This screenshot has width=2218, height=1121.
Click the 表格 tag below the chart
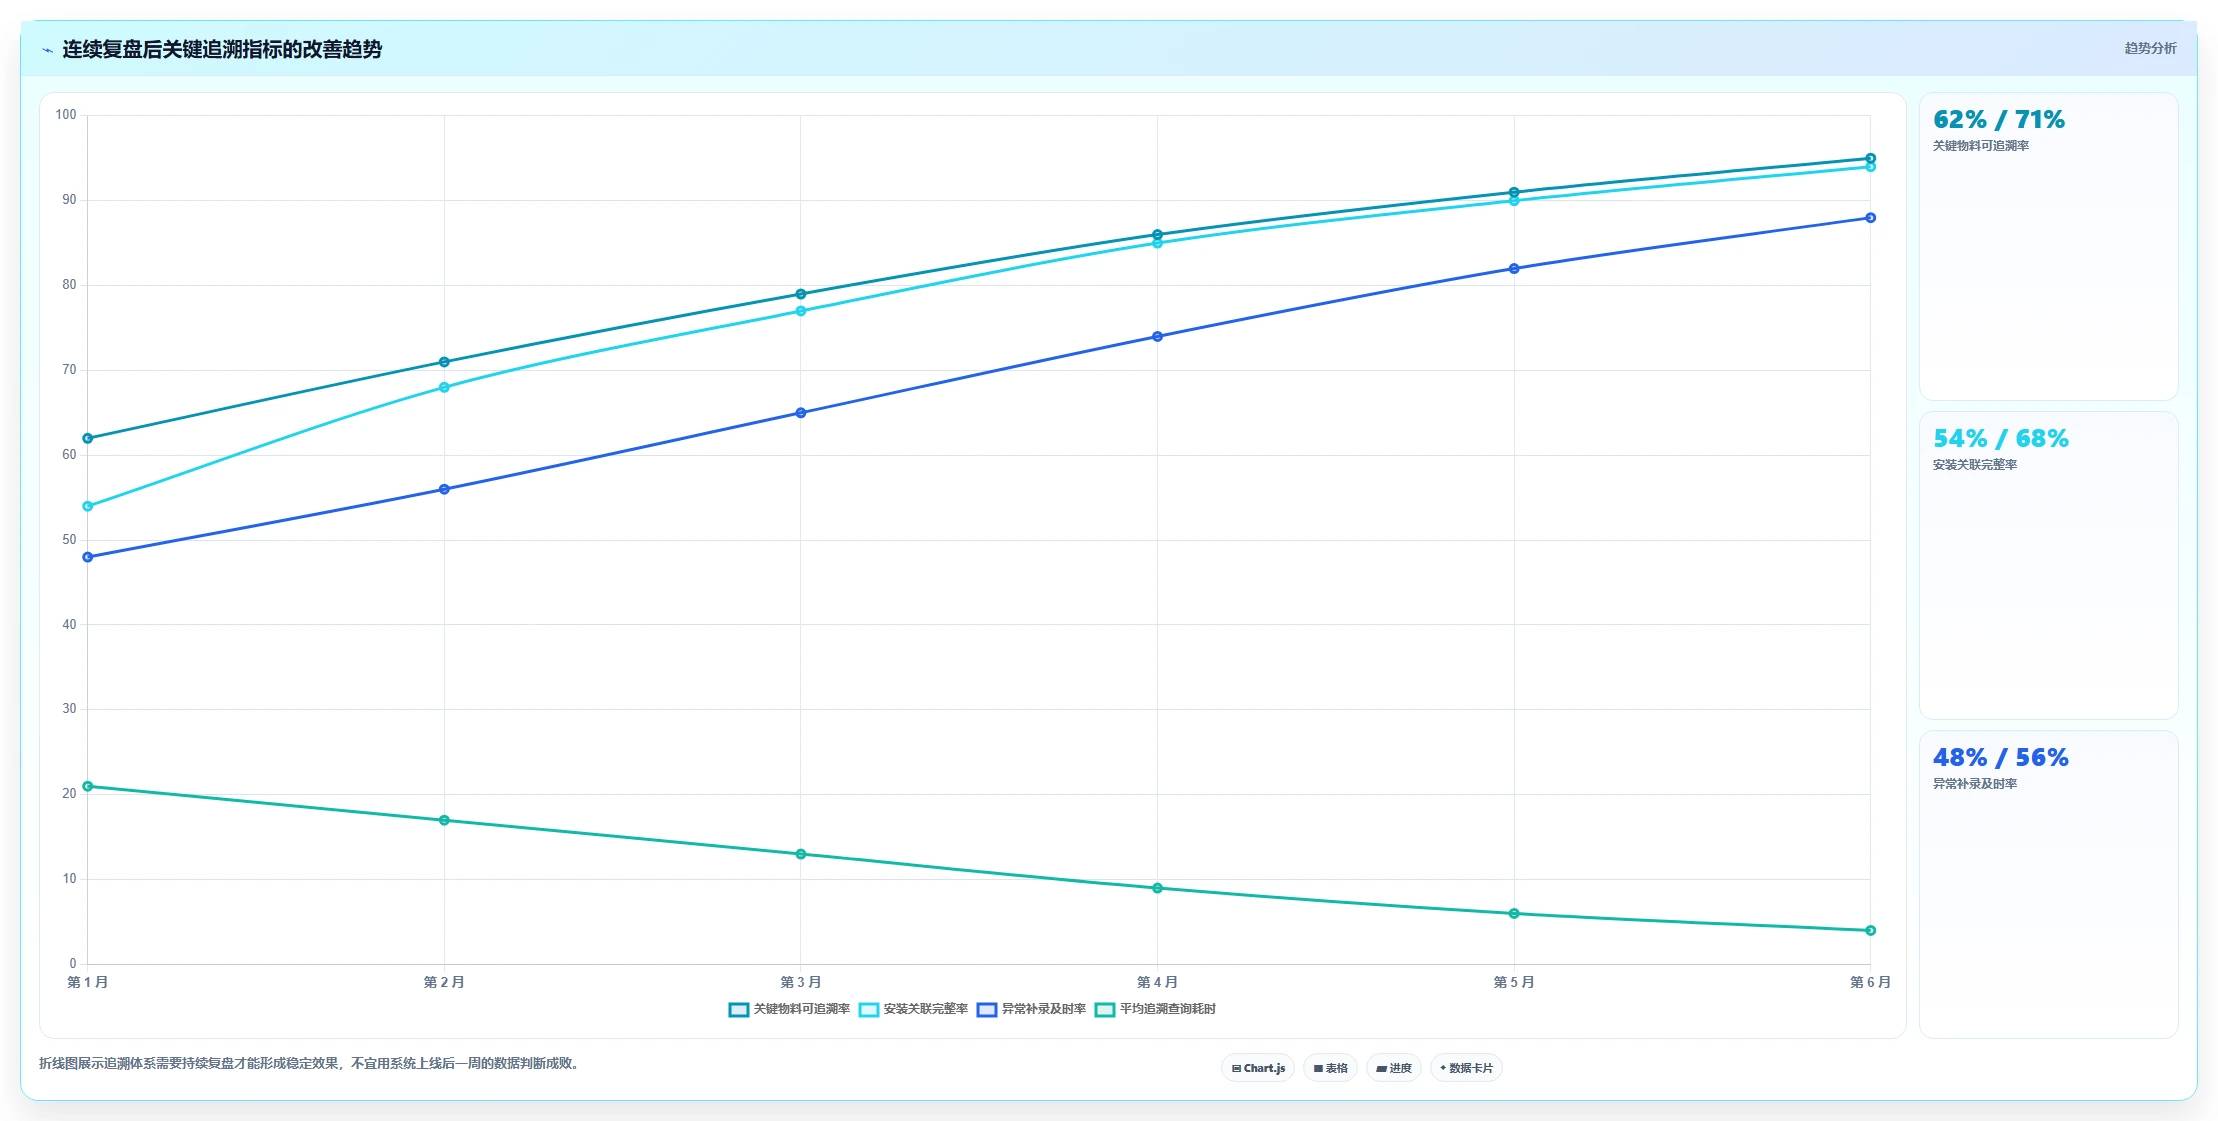click(1330, 1068)
